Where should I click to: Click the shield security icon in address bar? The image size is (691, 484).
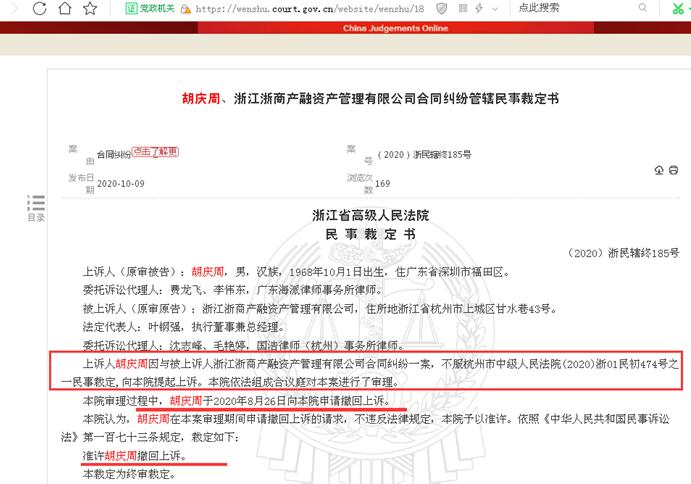[x=441, y=8]
